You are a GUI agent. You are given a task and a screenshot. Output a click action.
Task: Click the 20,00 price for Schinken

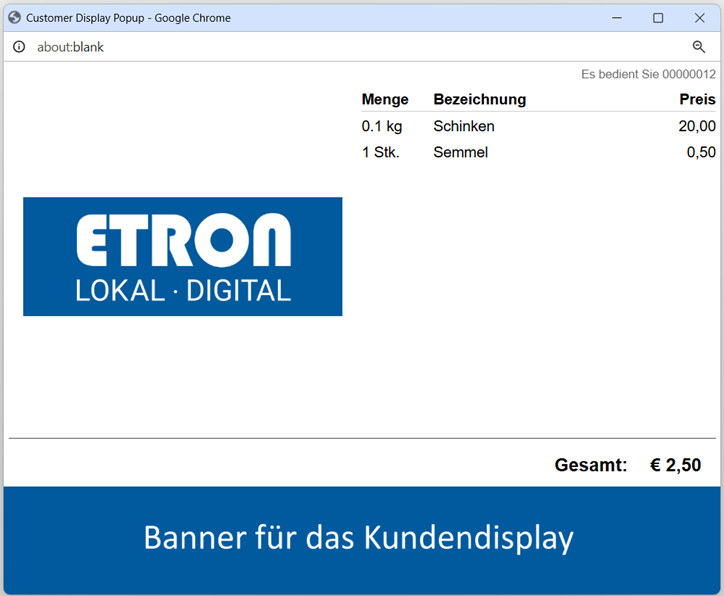tap(697, 126)
